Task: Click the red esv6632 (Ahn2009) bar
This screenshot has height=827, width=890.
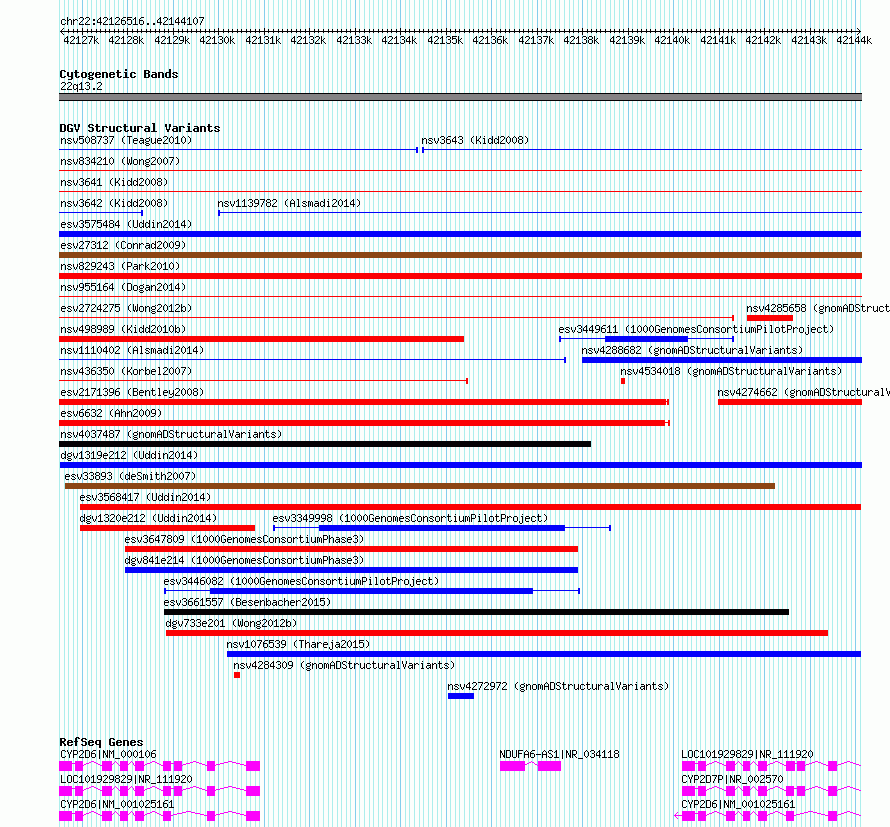Action: pos(362,423)
